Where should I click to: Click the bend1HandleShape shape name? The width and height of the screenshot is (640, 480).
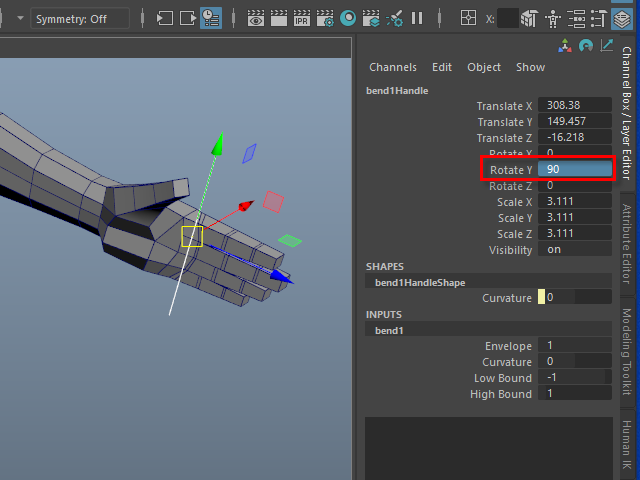(420, 283)
